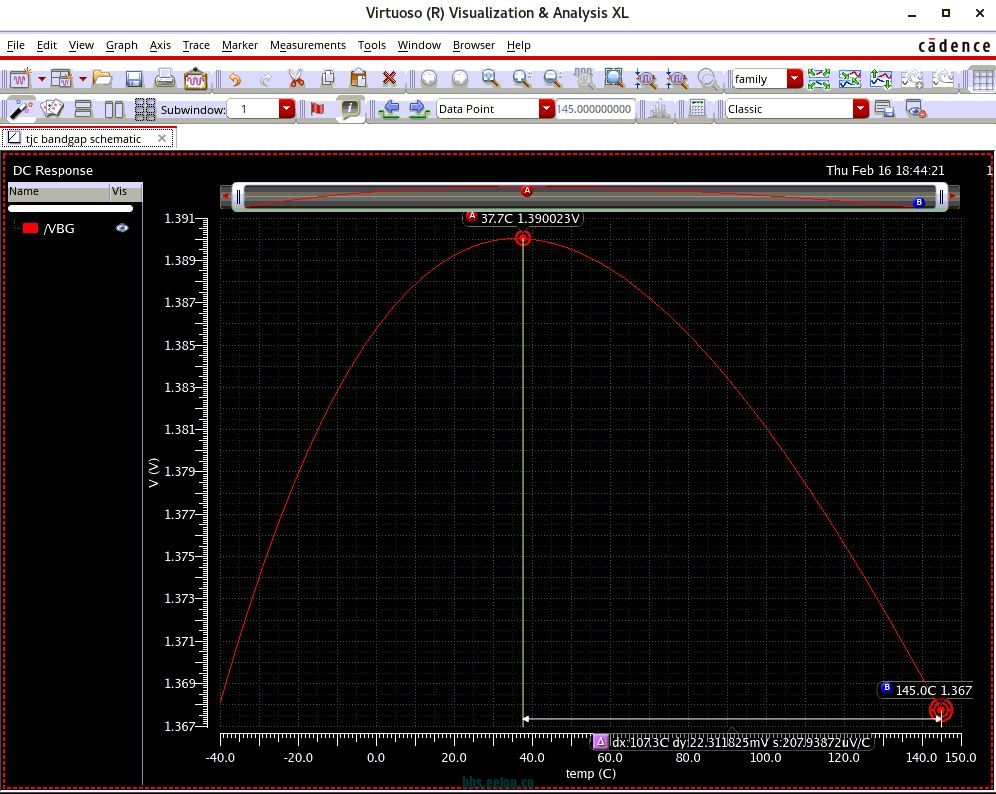Open the Graph menu

tap(121, 45)
